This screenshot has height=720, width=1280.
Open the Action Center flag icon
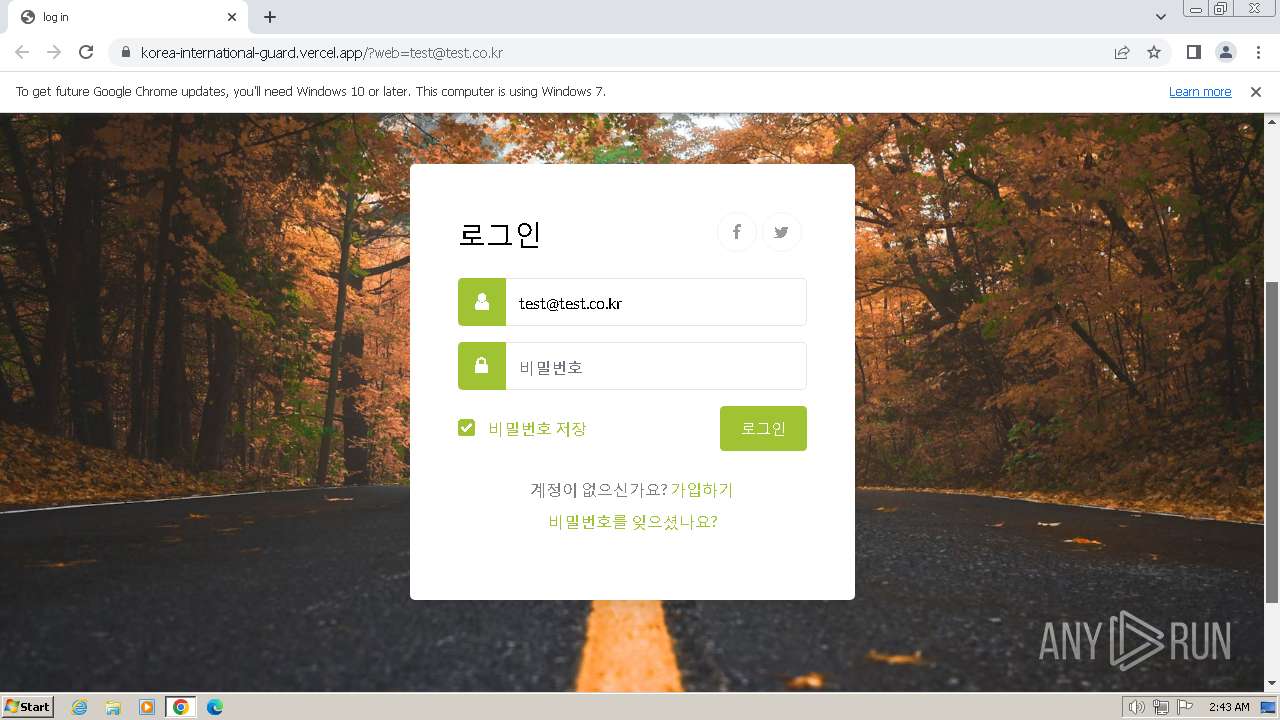1185,707
